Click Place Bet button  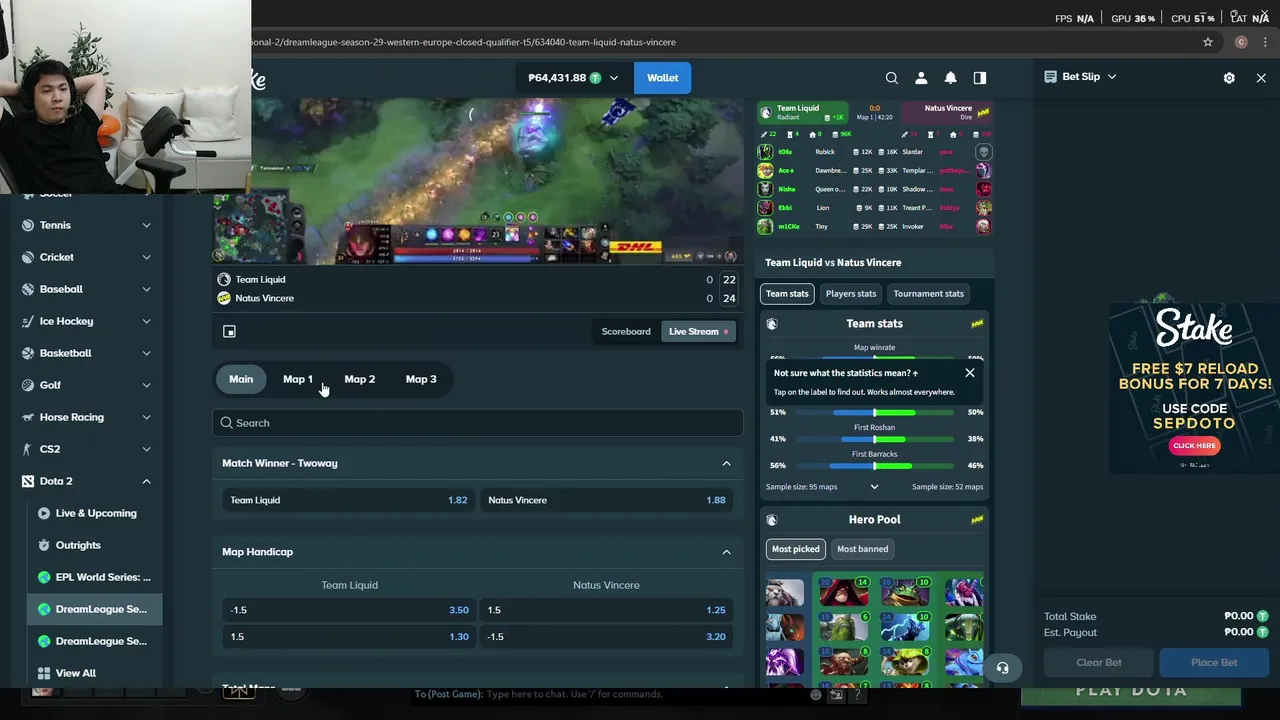1214,662
